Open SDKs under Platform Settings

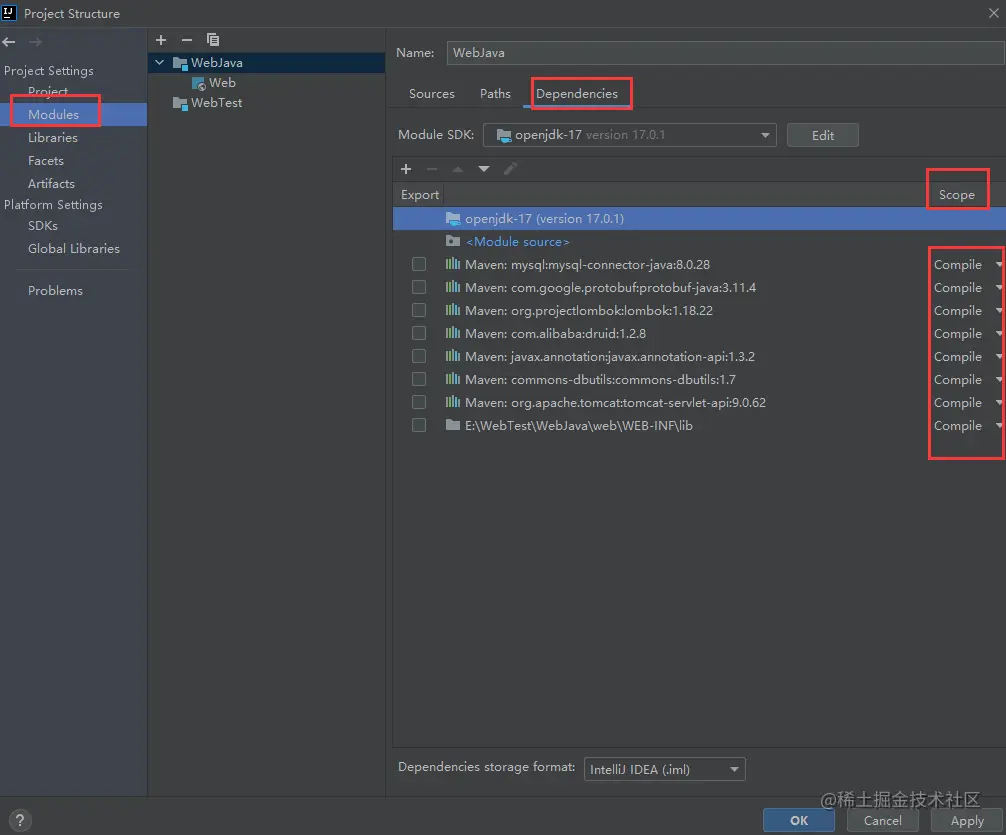click(x=43, y=226)
